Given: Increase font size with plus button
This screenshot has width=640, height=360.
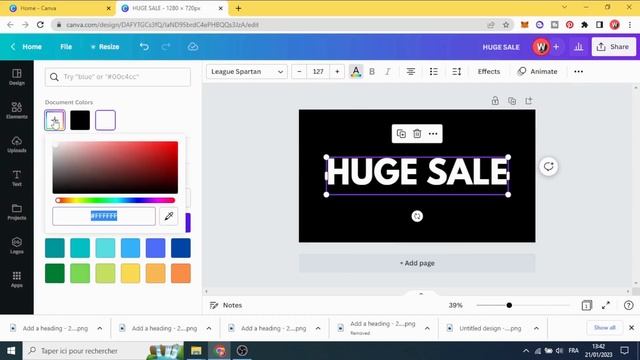Looking at the screenshot, I should point(337,72).
